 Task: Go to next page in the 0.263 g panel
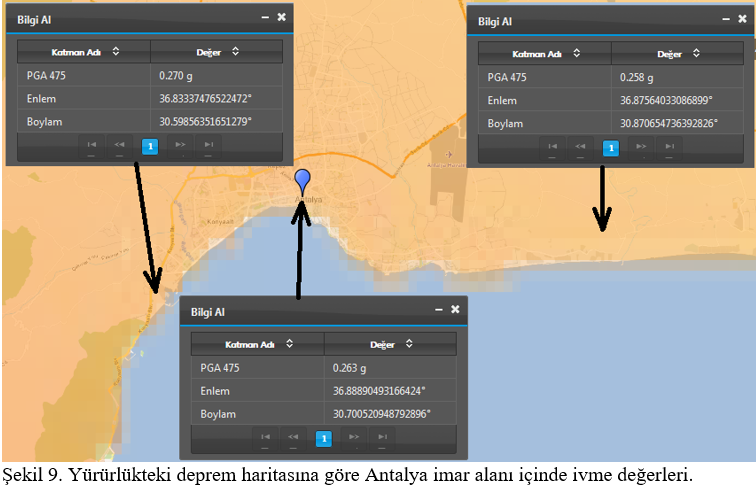tap(354, 437)
